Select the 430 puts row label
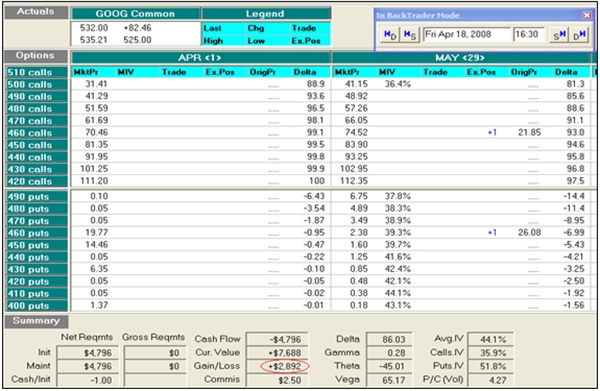This screenshot has width=600, height=391. point(36,269)
